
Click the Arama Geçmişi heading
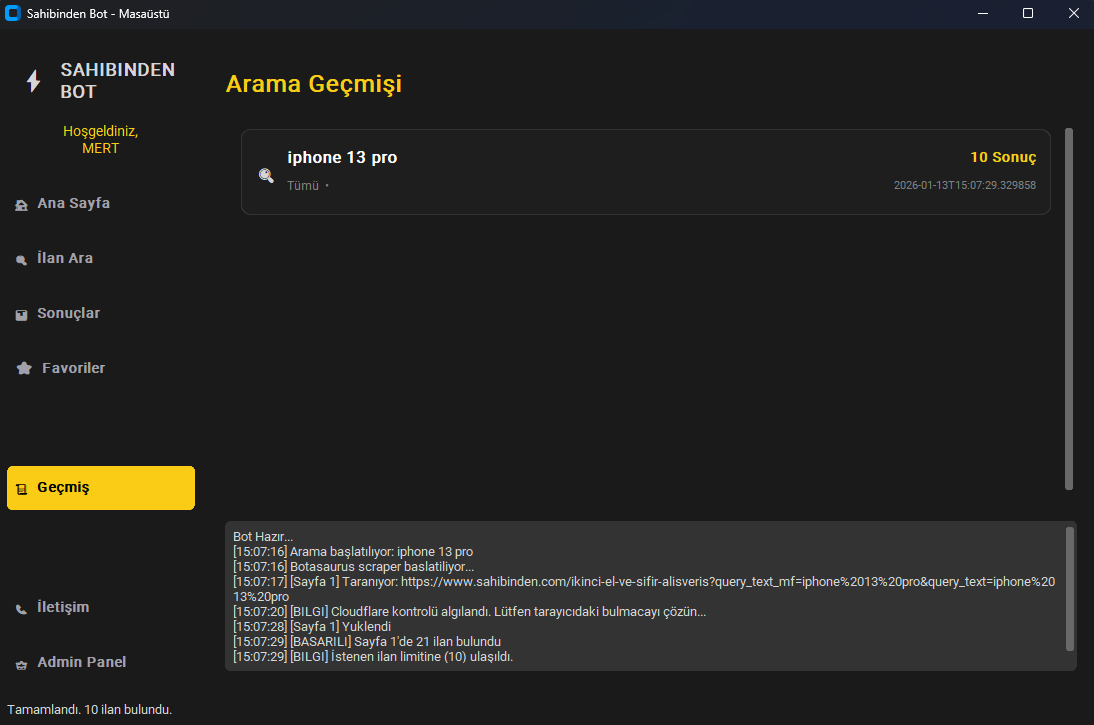pyautogui.click(x=313, y=84)
